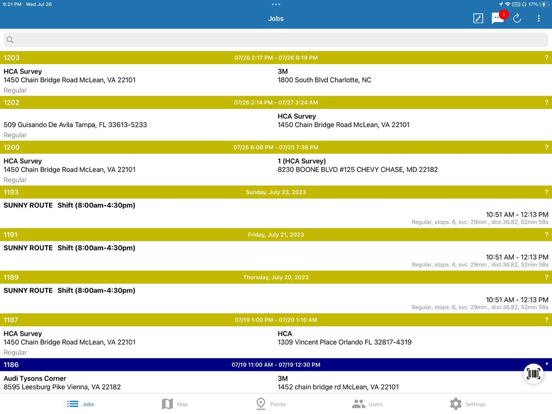Click the Wi-Fi icon in status bar
The image size is (552, 414).
click(x=507, y=4)
